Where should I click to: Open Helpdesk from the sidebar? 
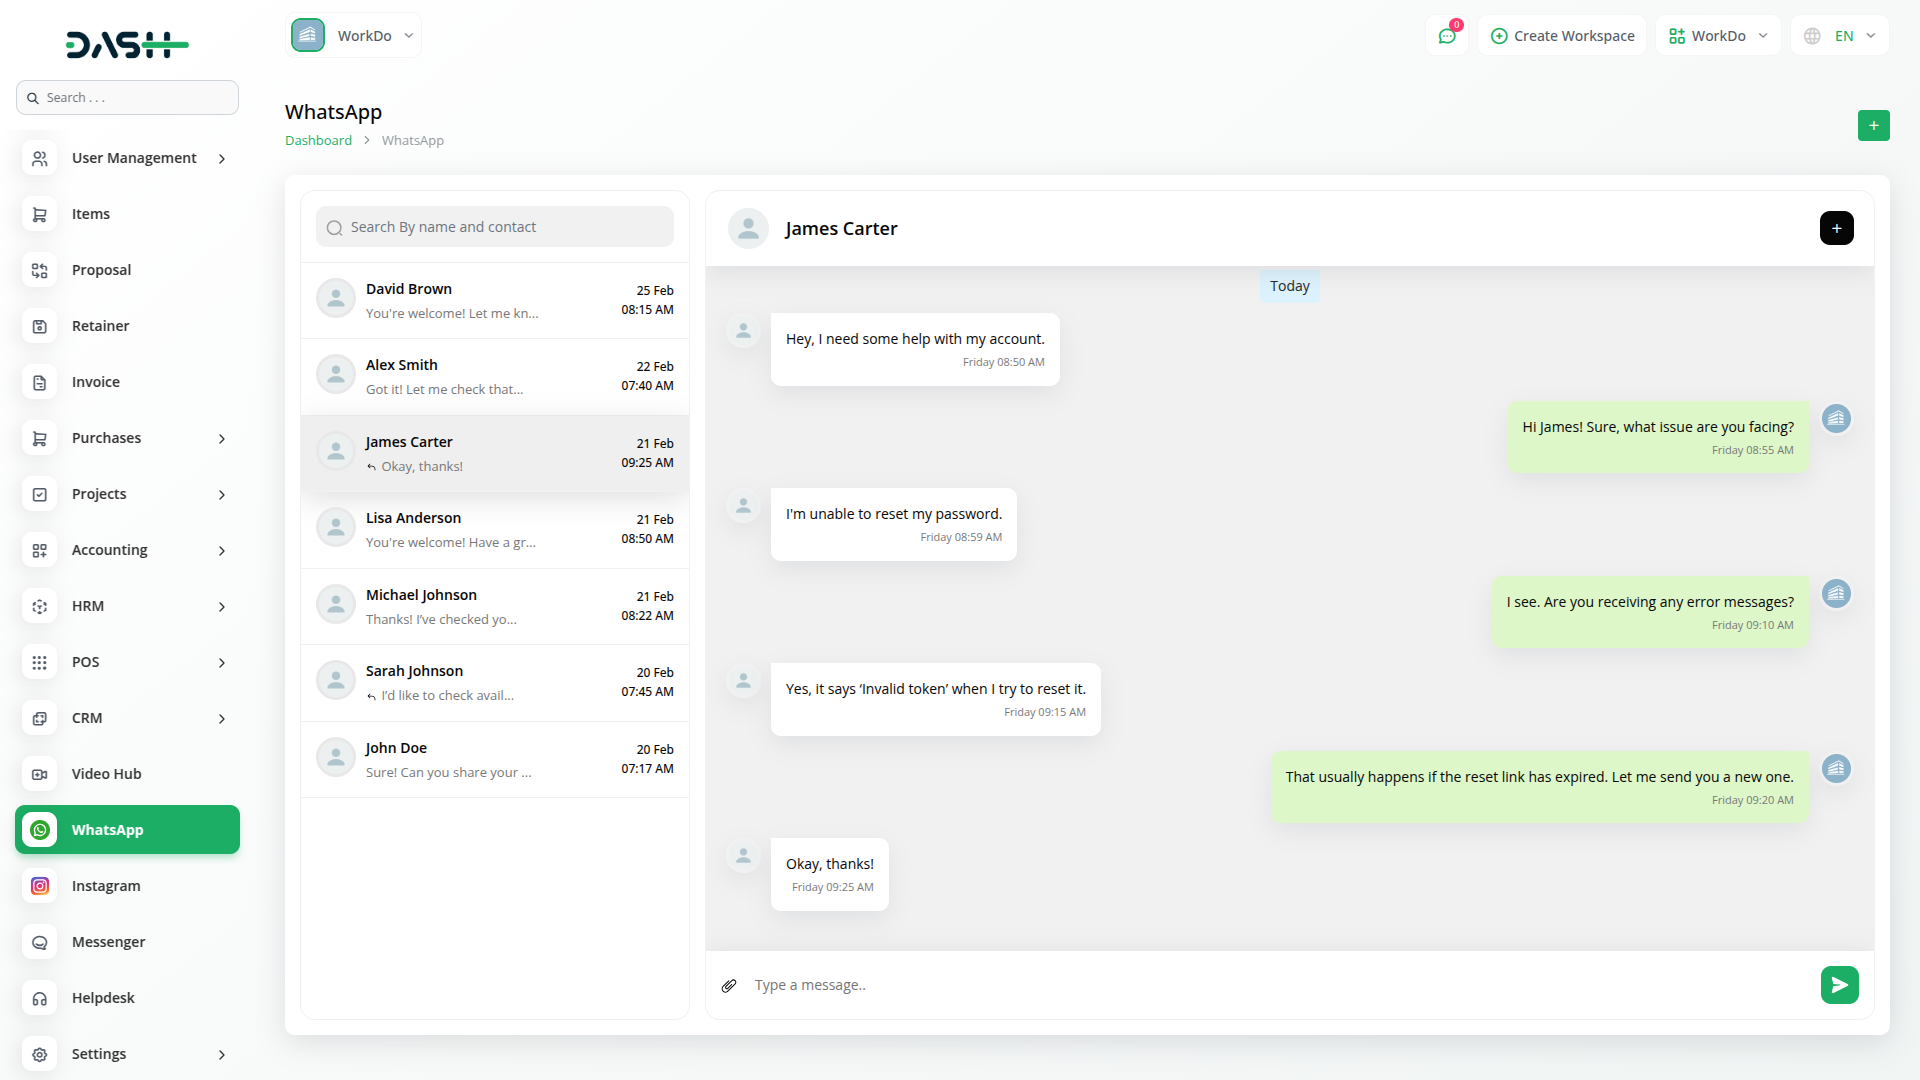tap(103, 998)
